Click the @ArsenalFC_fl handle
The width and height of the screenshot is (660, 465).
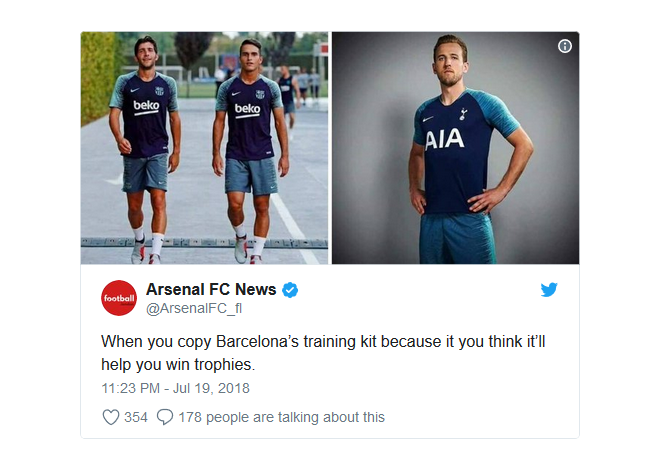click(194, 308)
